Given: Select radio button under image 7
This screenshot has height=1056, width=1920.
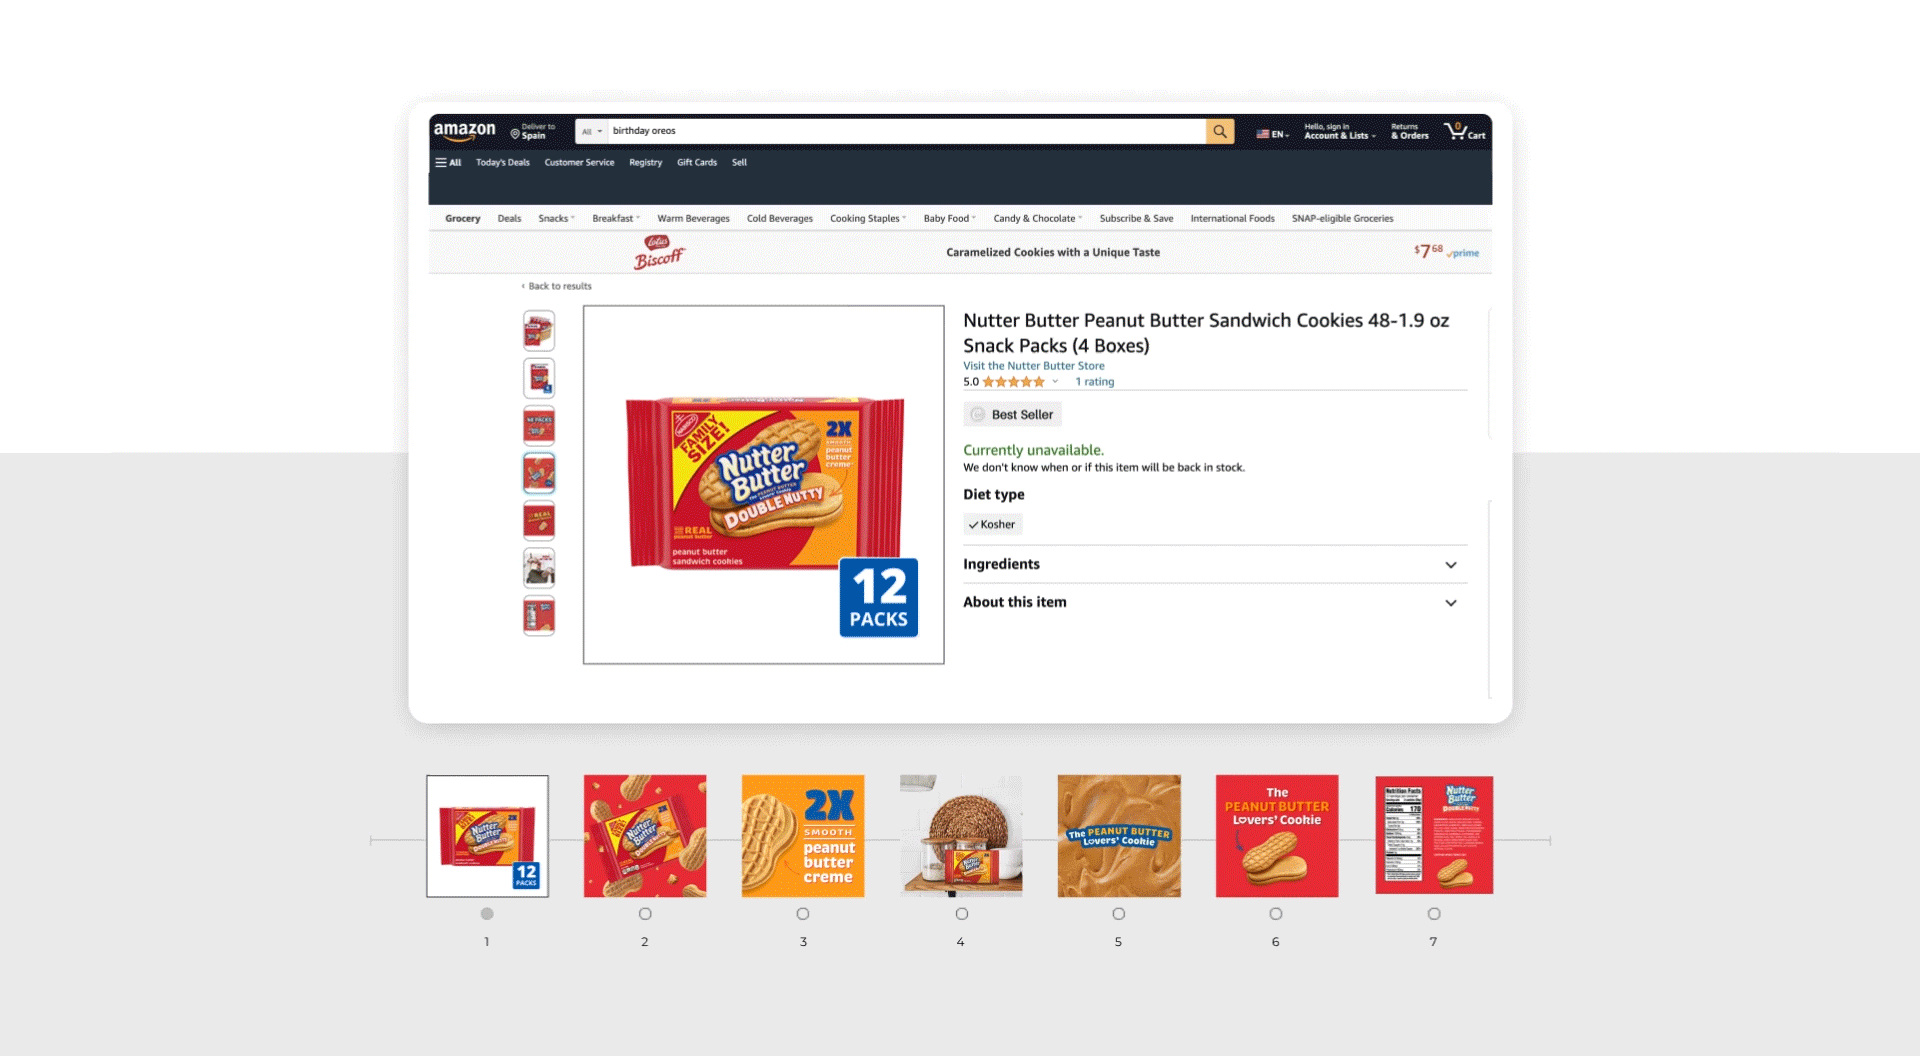Looking at the screenshot, I should point(1434,914).
